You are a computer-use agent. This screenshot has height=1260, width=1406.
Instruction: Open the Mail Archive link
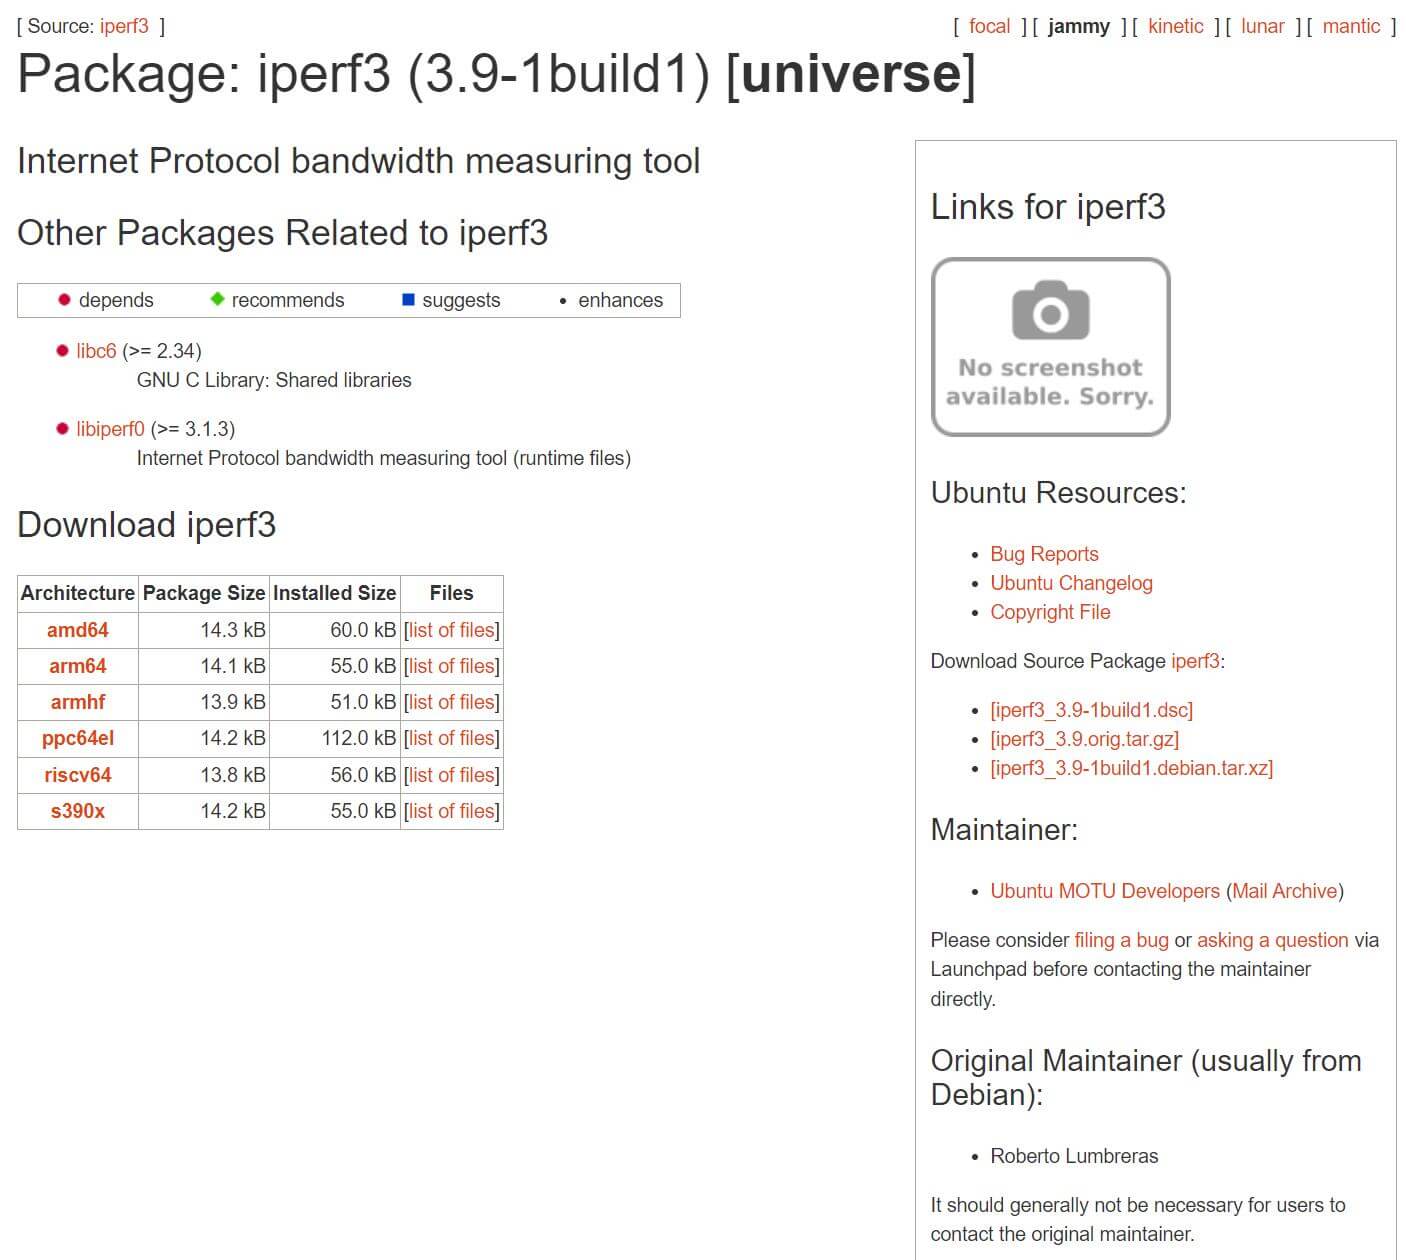click(x=1285, y=891)
